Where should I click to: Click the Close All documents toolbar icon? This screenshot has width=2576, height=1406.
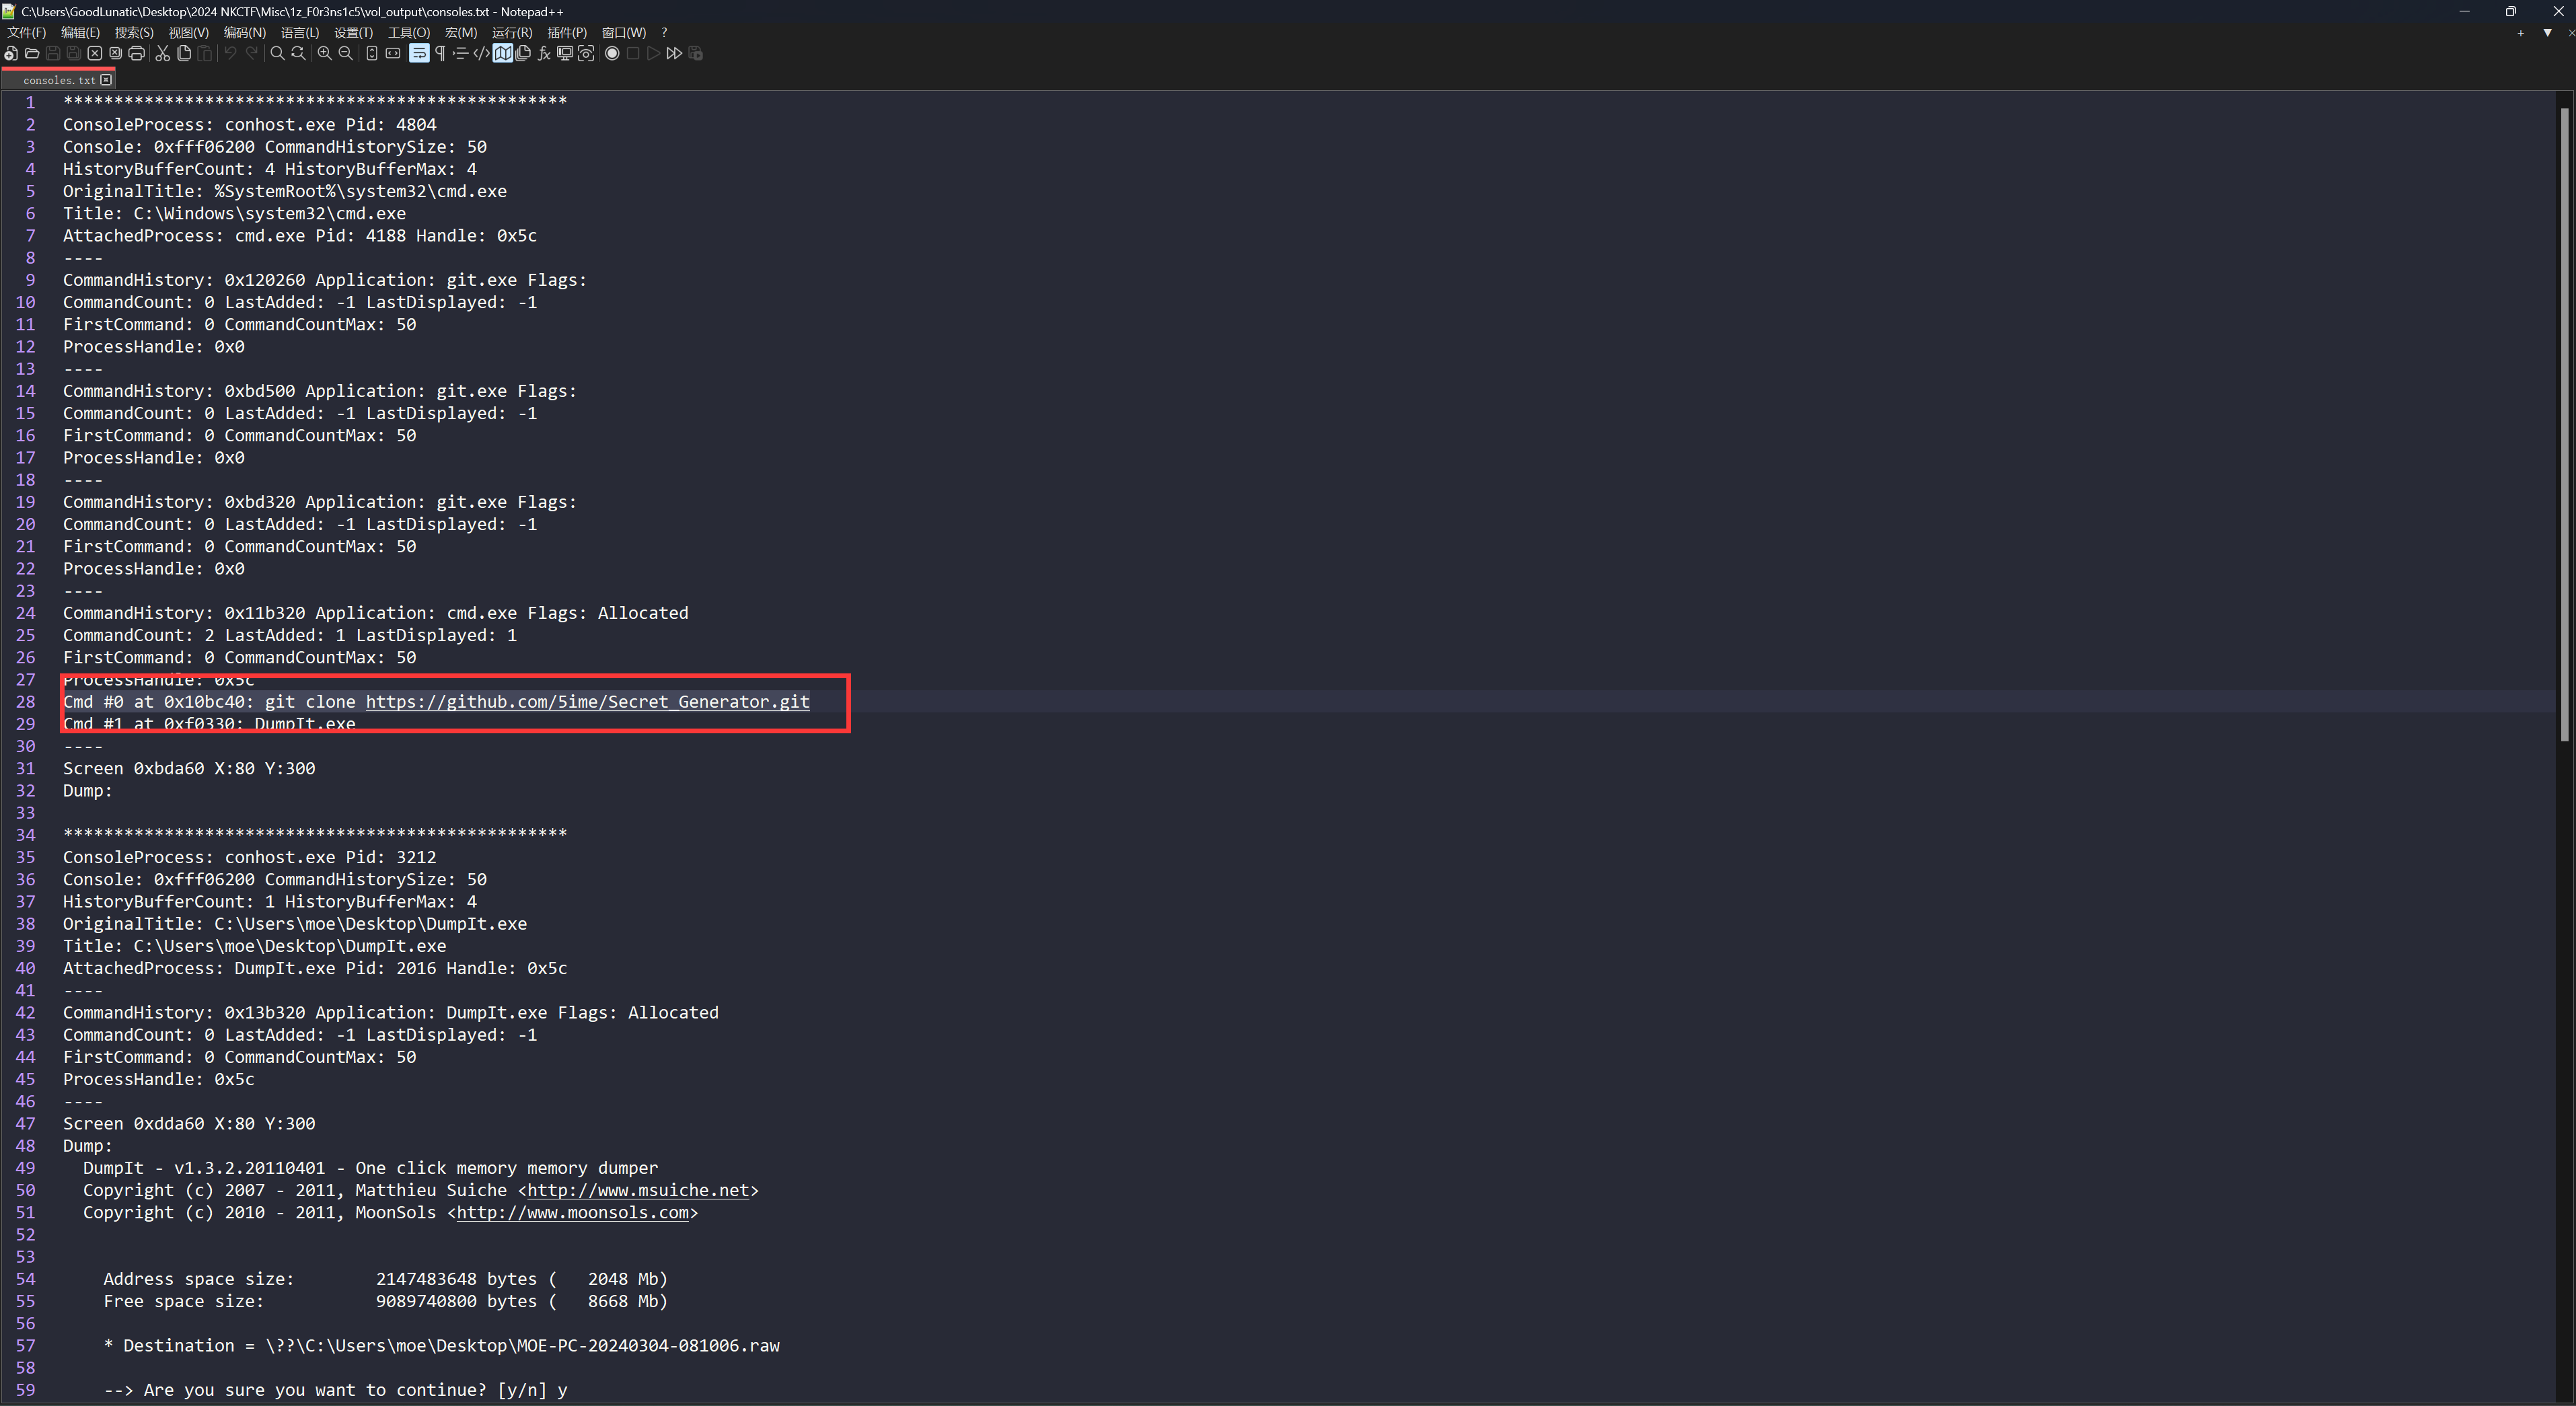click(x=115, y=53)
